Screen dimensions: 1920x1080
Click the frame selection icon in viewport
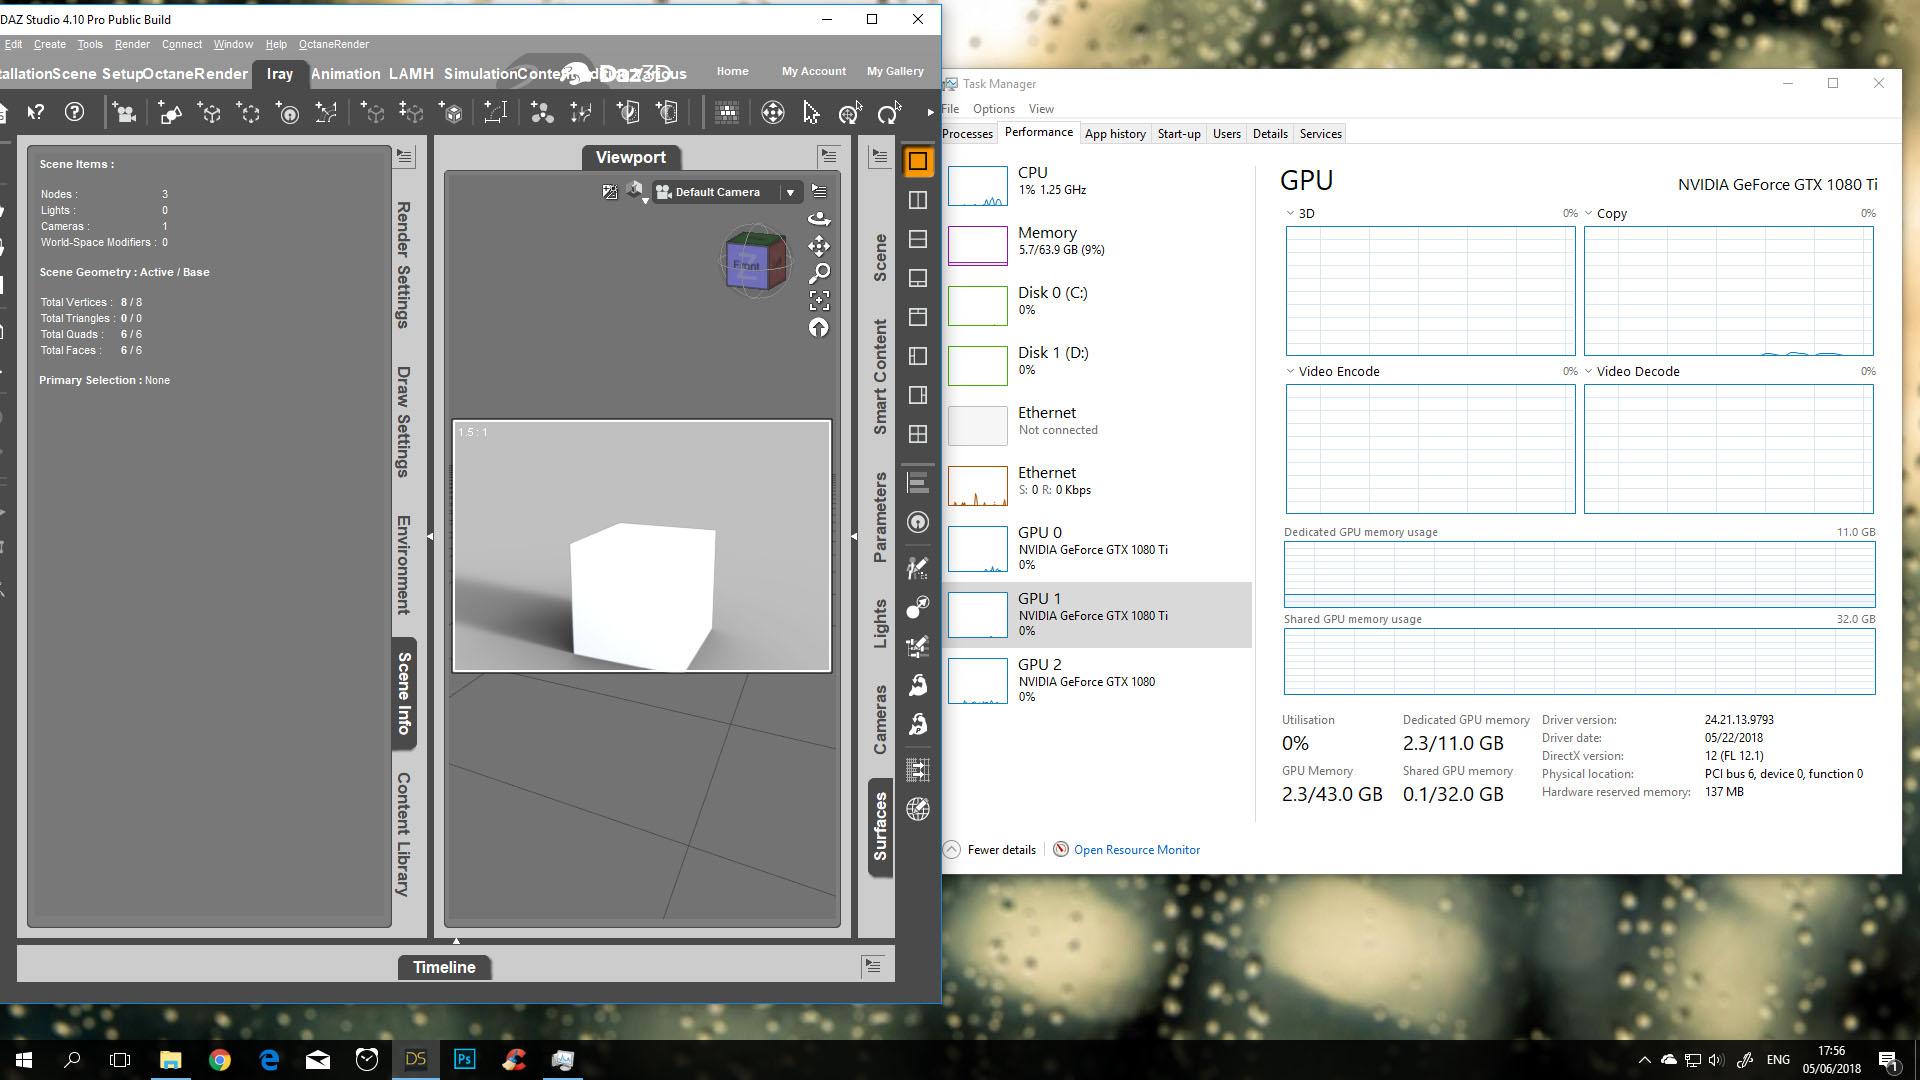[819, 300]
